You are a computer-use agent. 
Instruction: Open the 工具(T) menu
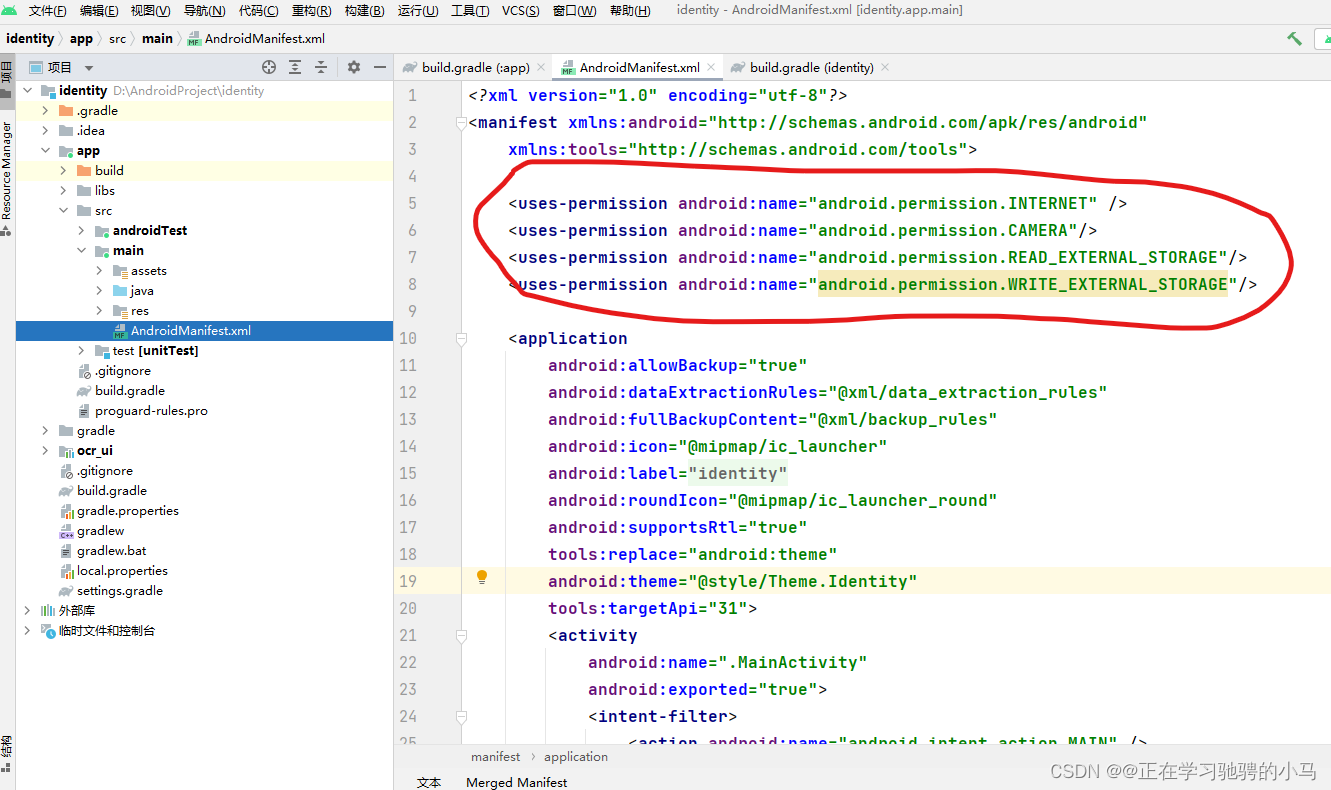click(x=470, y=11)
